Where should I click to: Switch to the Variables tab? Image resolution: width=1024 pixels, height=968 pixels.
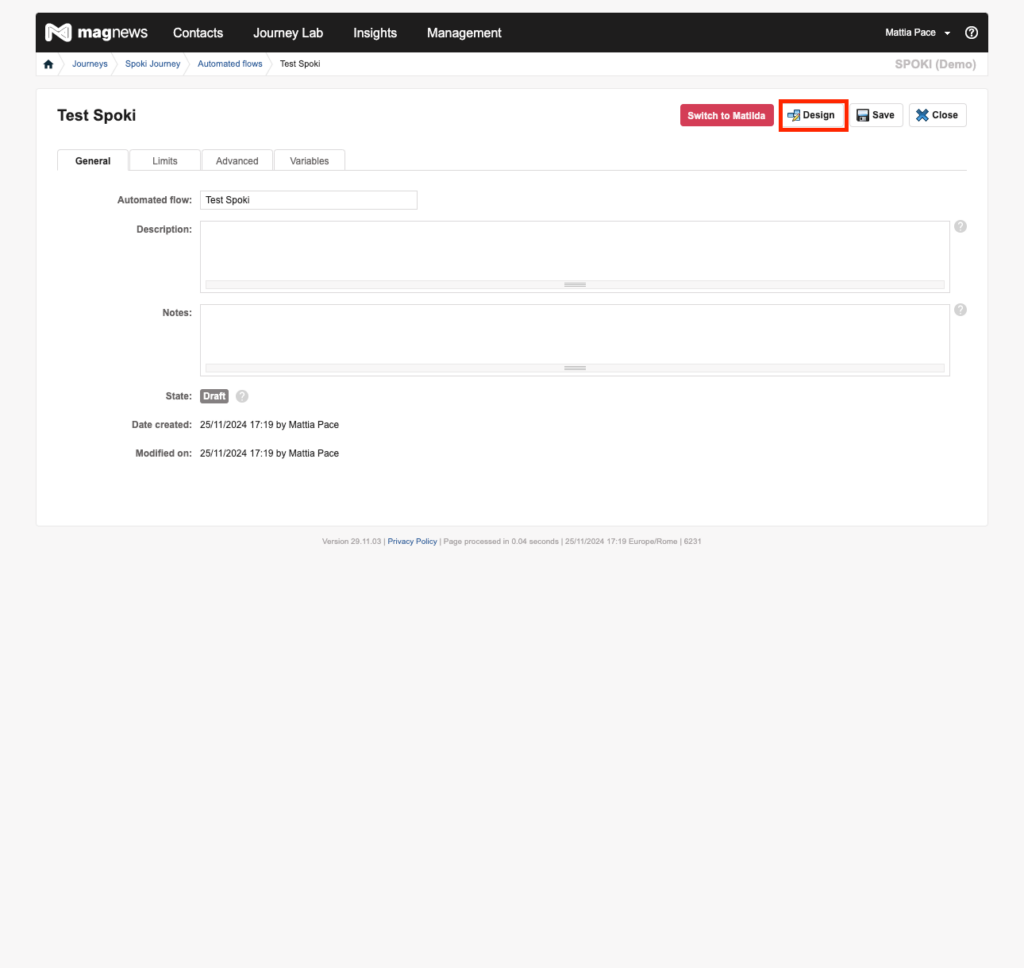pyautogui.click(x=309, y=161)
